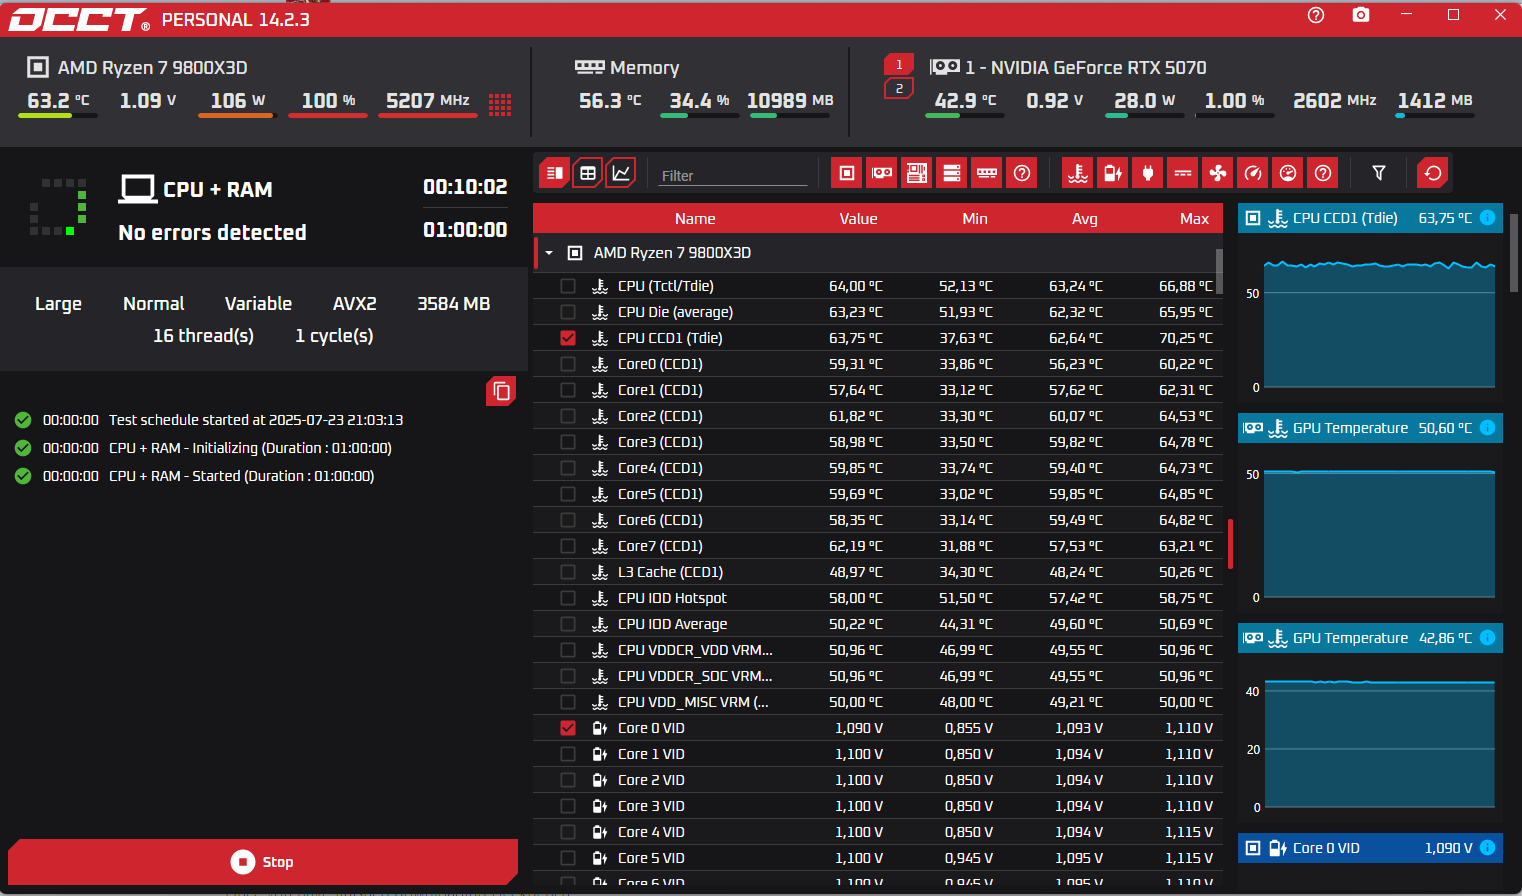1522x896 pixels.
Task: Sort by the Name column header
Action: click(695, 219)
